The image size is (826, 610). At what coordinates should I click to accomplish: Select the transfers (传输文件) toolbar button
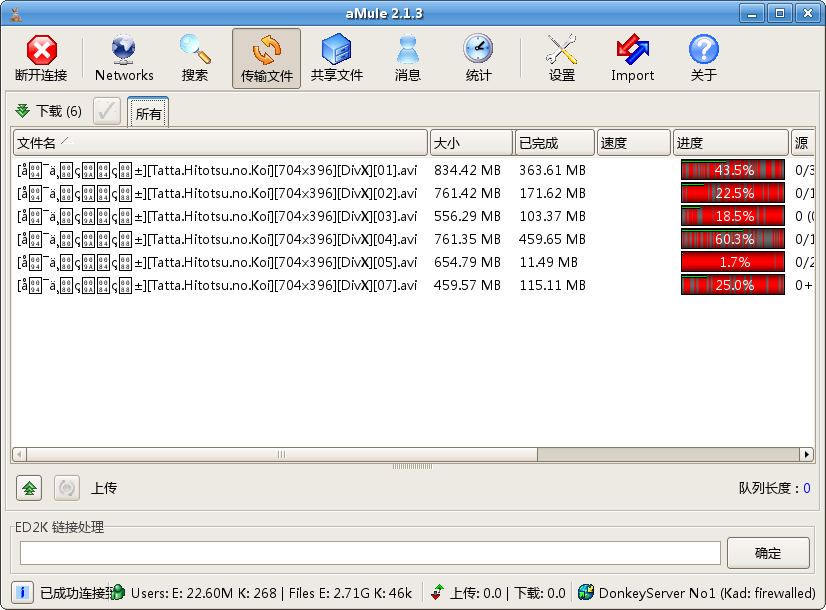click(x=267, y=58)
